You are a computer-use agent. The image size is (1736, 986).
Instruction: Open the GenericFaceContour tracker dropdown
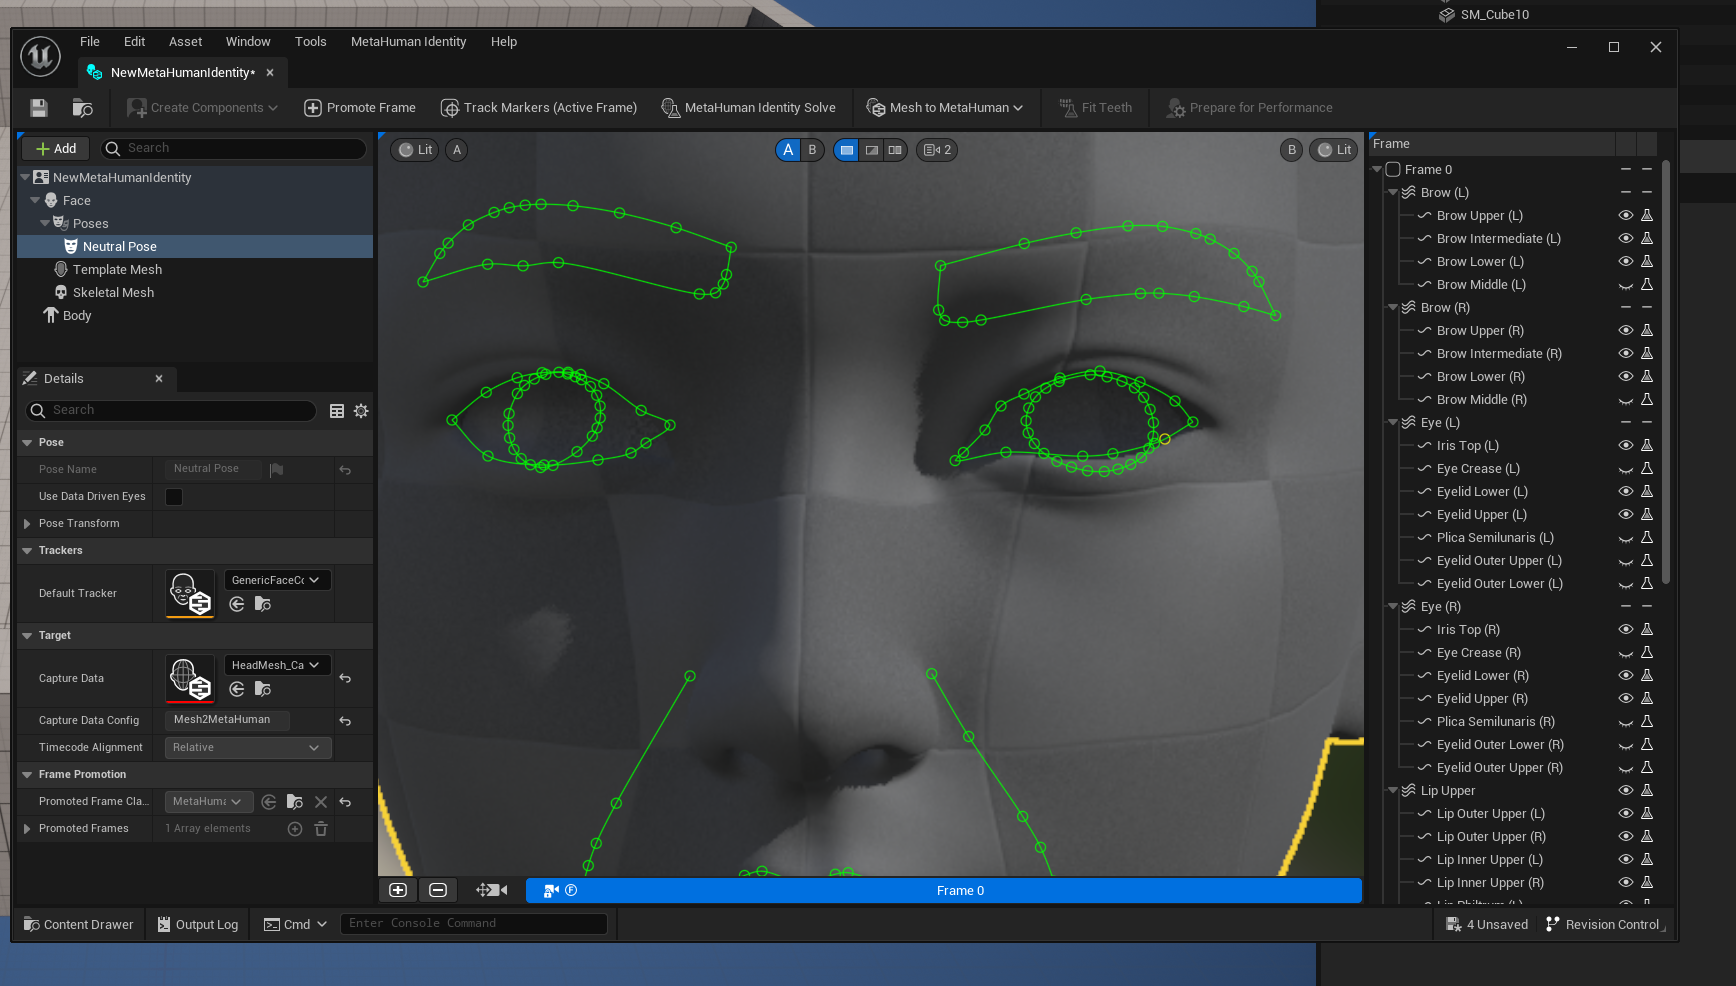pyautogui.click(x=277, y=580)
